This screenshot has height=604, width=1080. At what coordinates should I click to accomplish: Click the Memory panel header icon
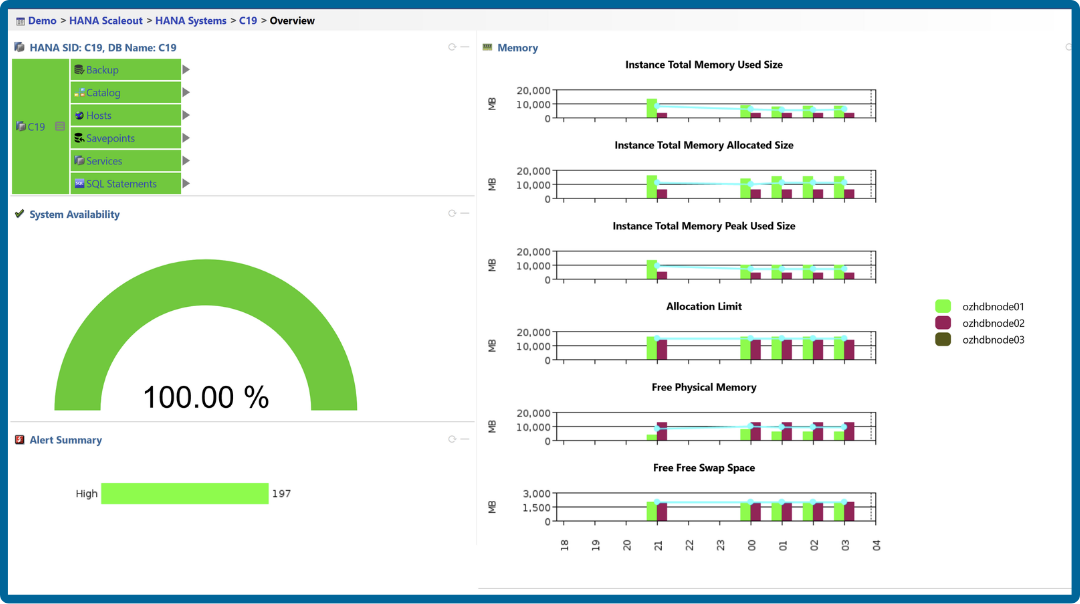[x=488, y=48]
